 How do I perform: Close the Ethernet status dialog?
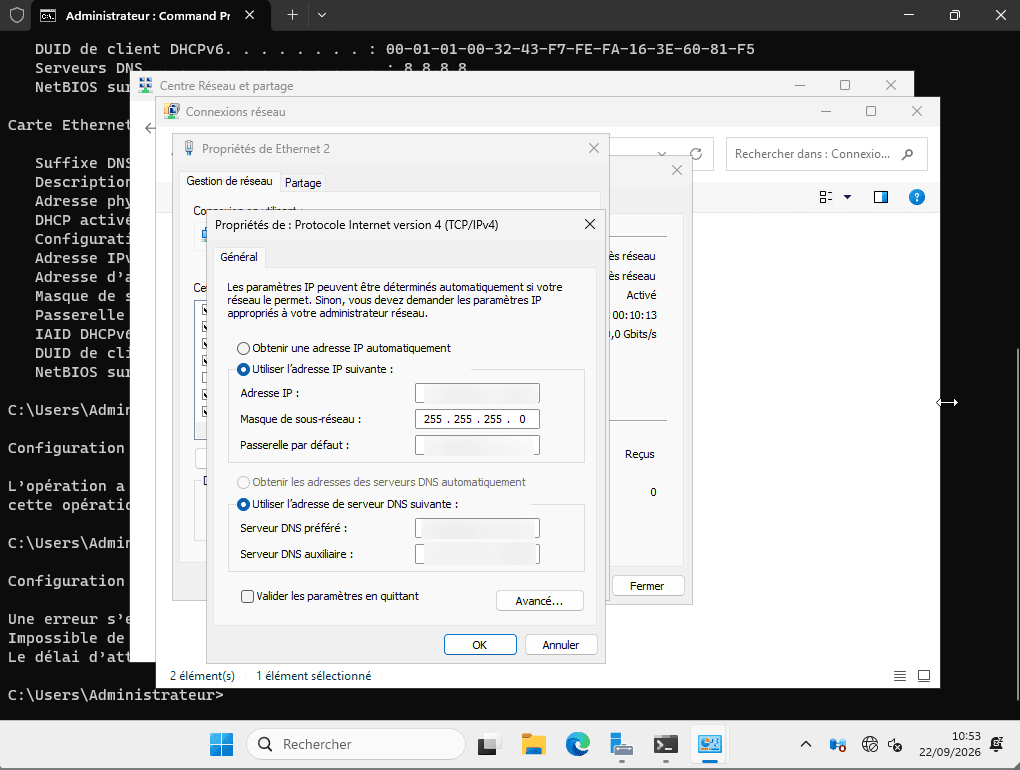(x=677, y=170)
